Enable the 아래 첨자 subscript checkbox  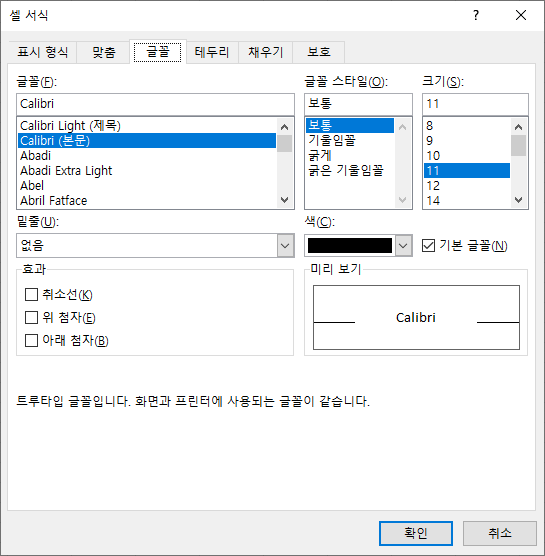click(x=31, y=340)
